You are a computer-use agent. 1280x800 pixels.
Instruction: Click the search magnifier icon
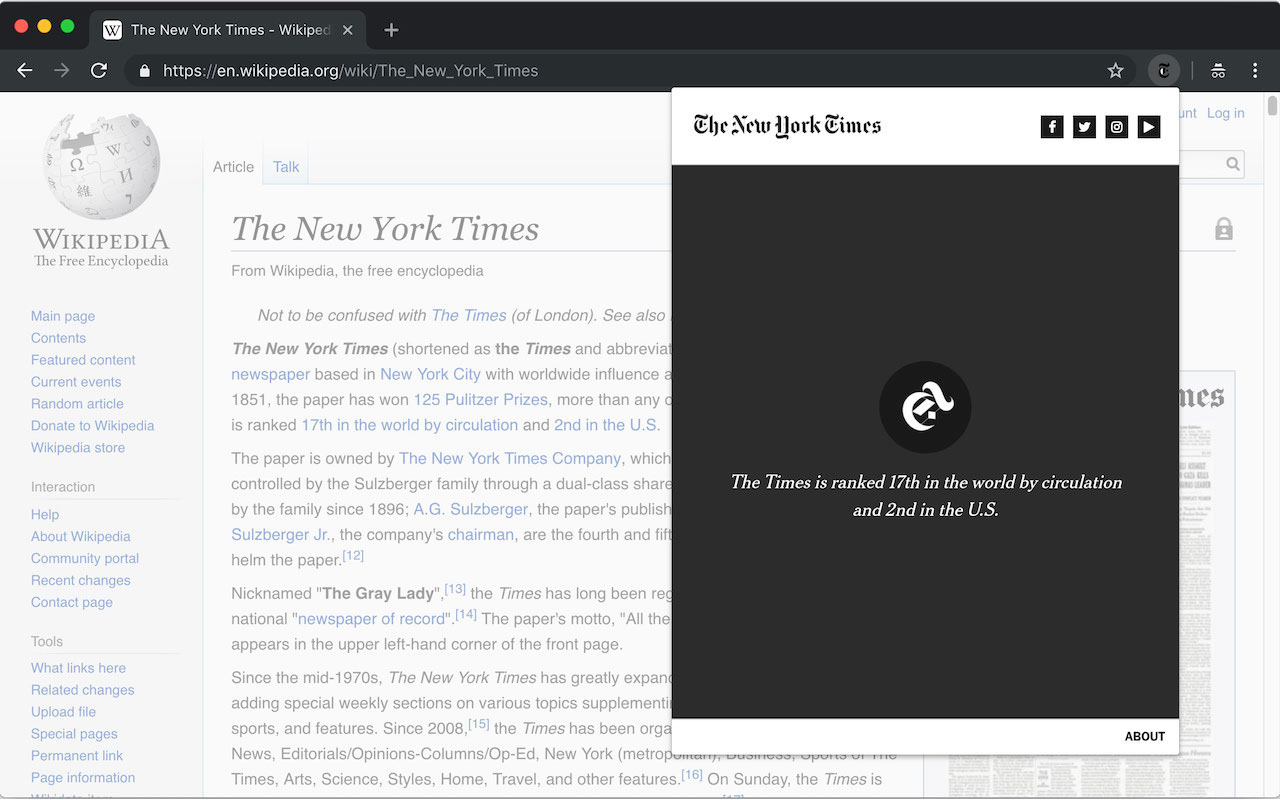point(1232,164)
